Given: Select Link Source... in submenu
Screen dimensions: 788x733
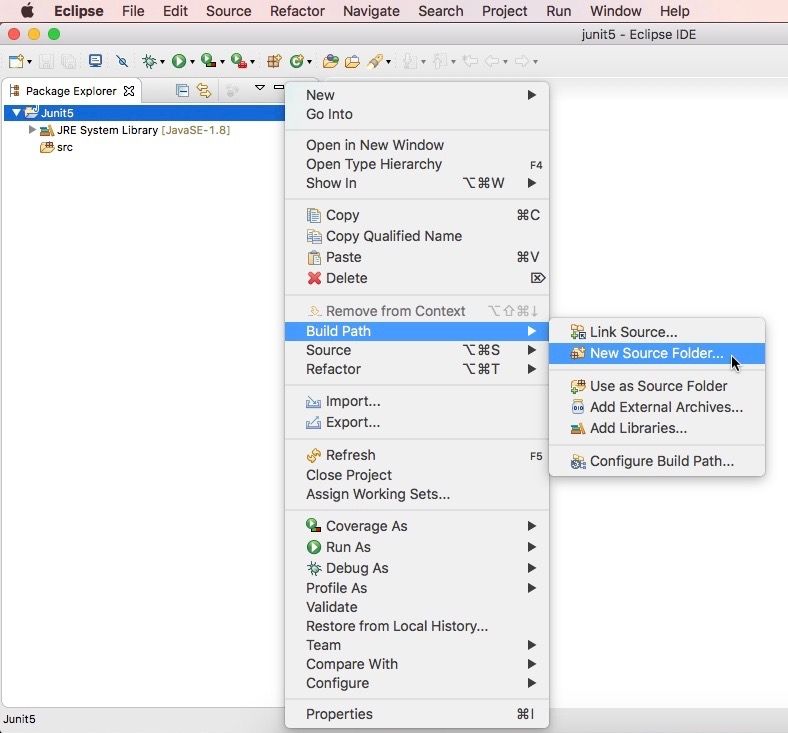Looking at the screenshot, I should [x=657, y=332].
